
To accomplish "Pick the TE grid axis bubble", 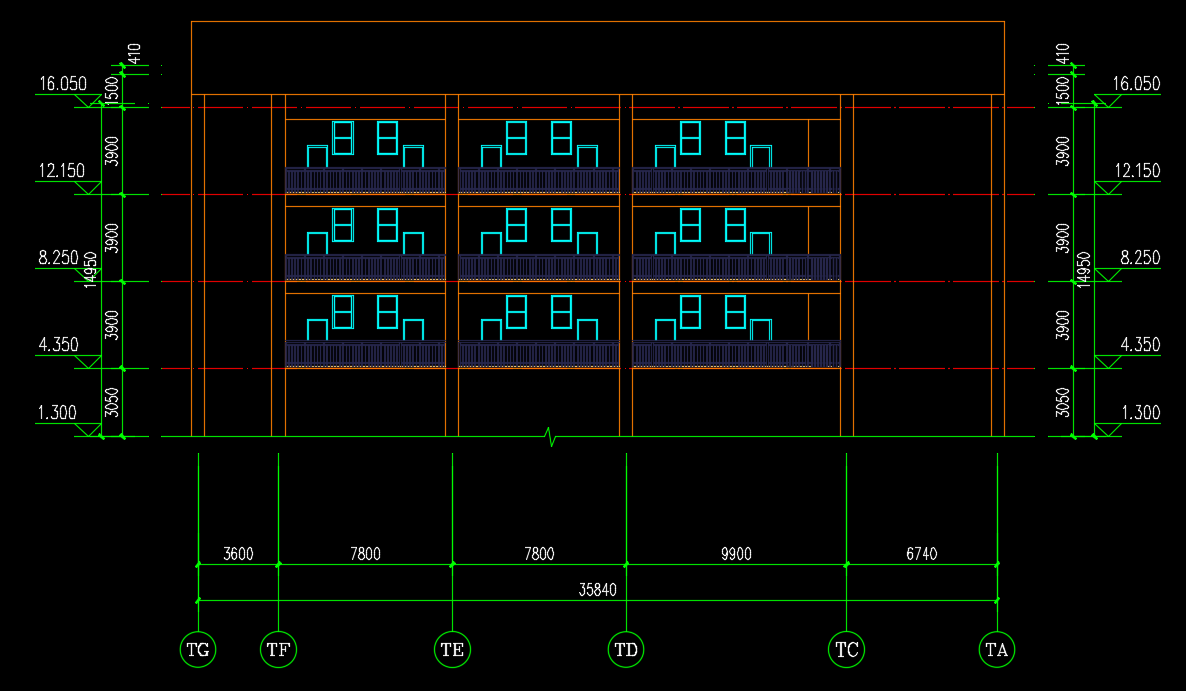I will coord(452,650).
